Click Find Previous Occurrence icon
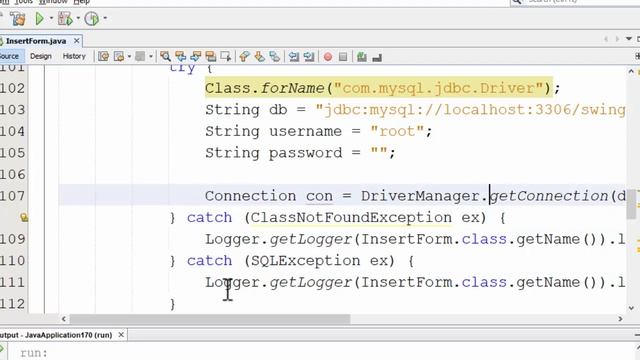The height and width of the screenshot is (360, 640). 180,56
